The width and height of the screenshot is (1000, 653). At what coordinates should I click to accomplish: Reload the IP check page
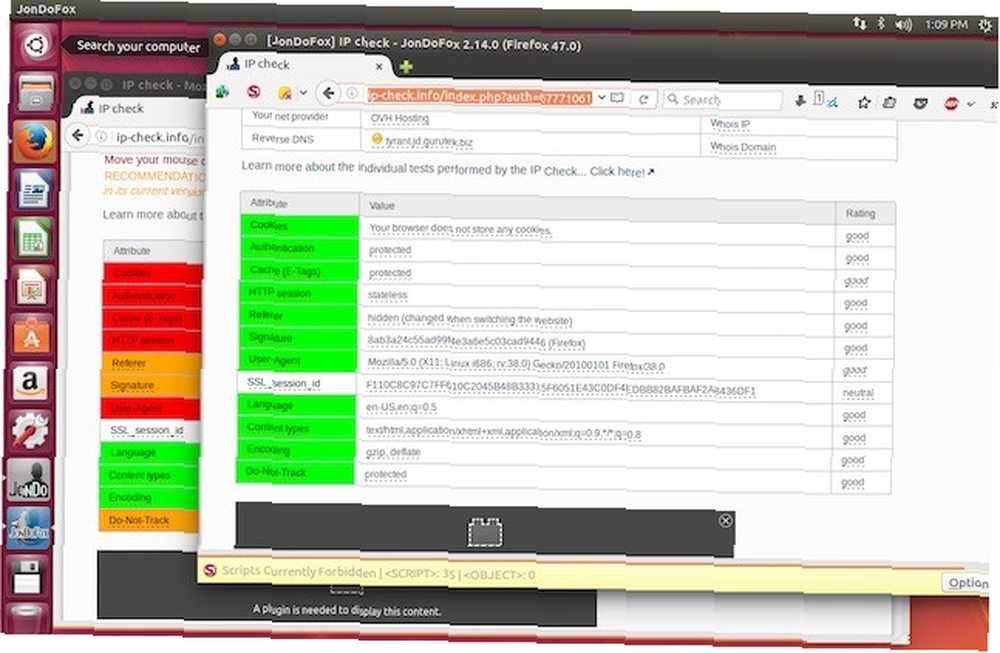(644, 99)
